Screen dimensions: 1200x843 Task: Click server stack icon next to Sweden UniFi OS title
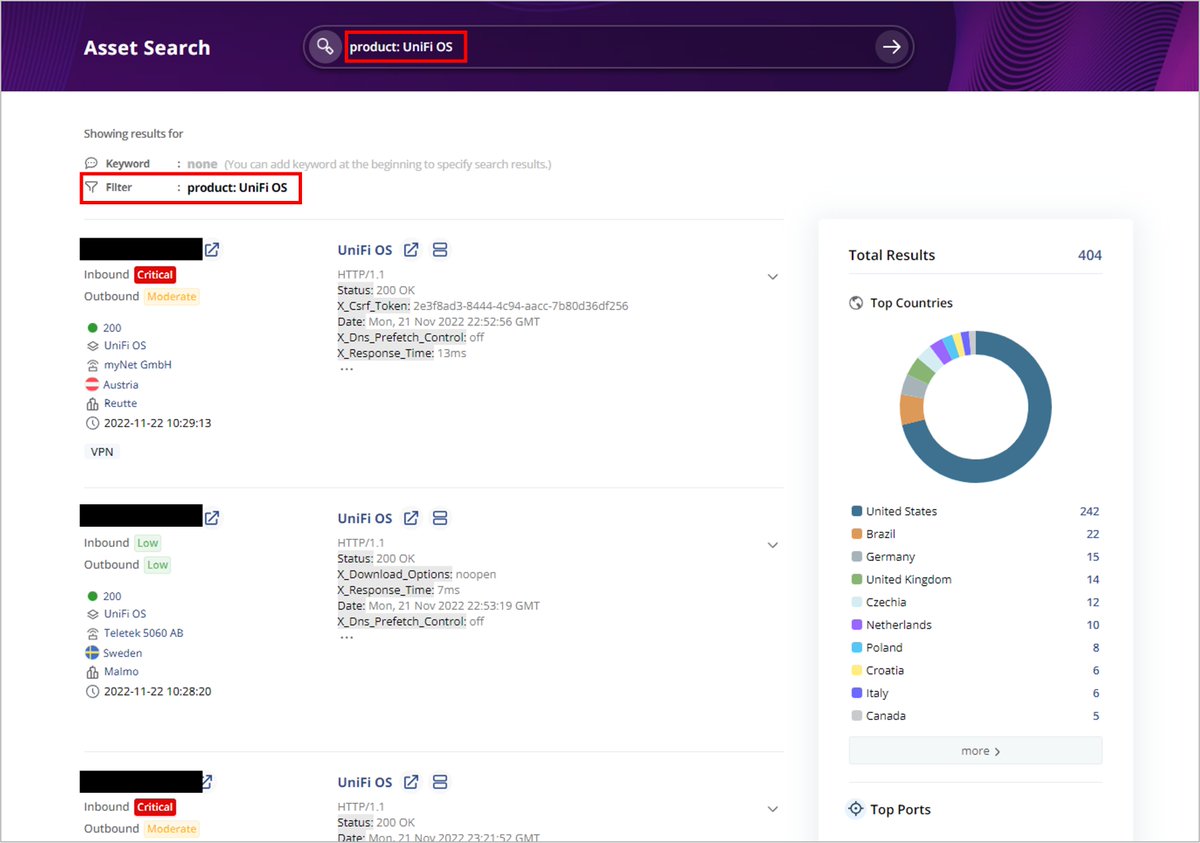point(440,518)
